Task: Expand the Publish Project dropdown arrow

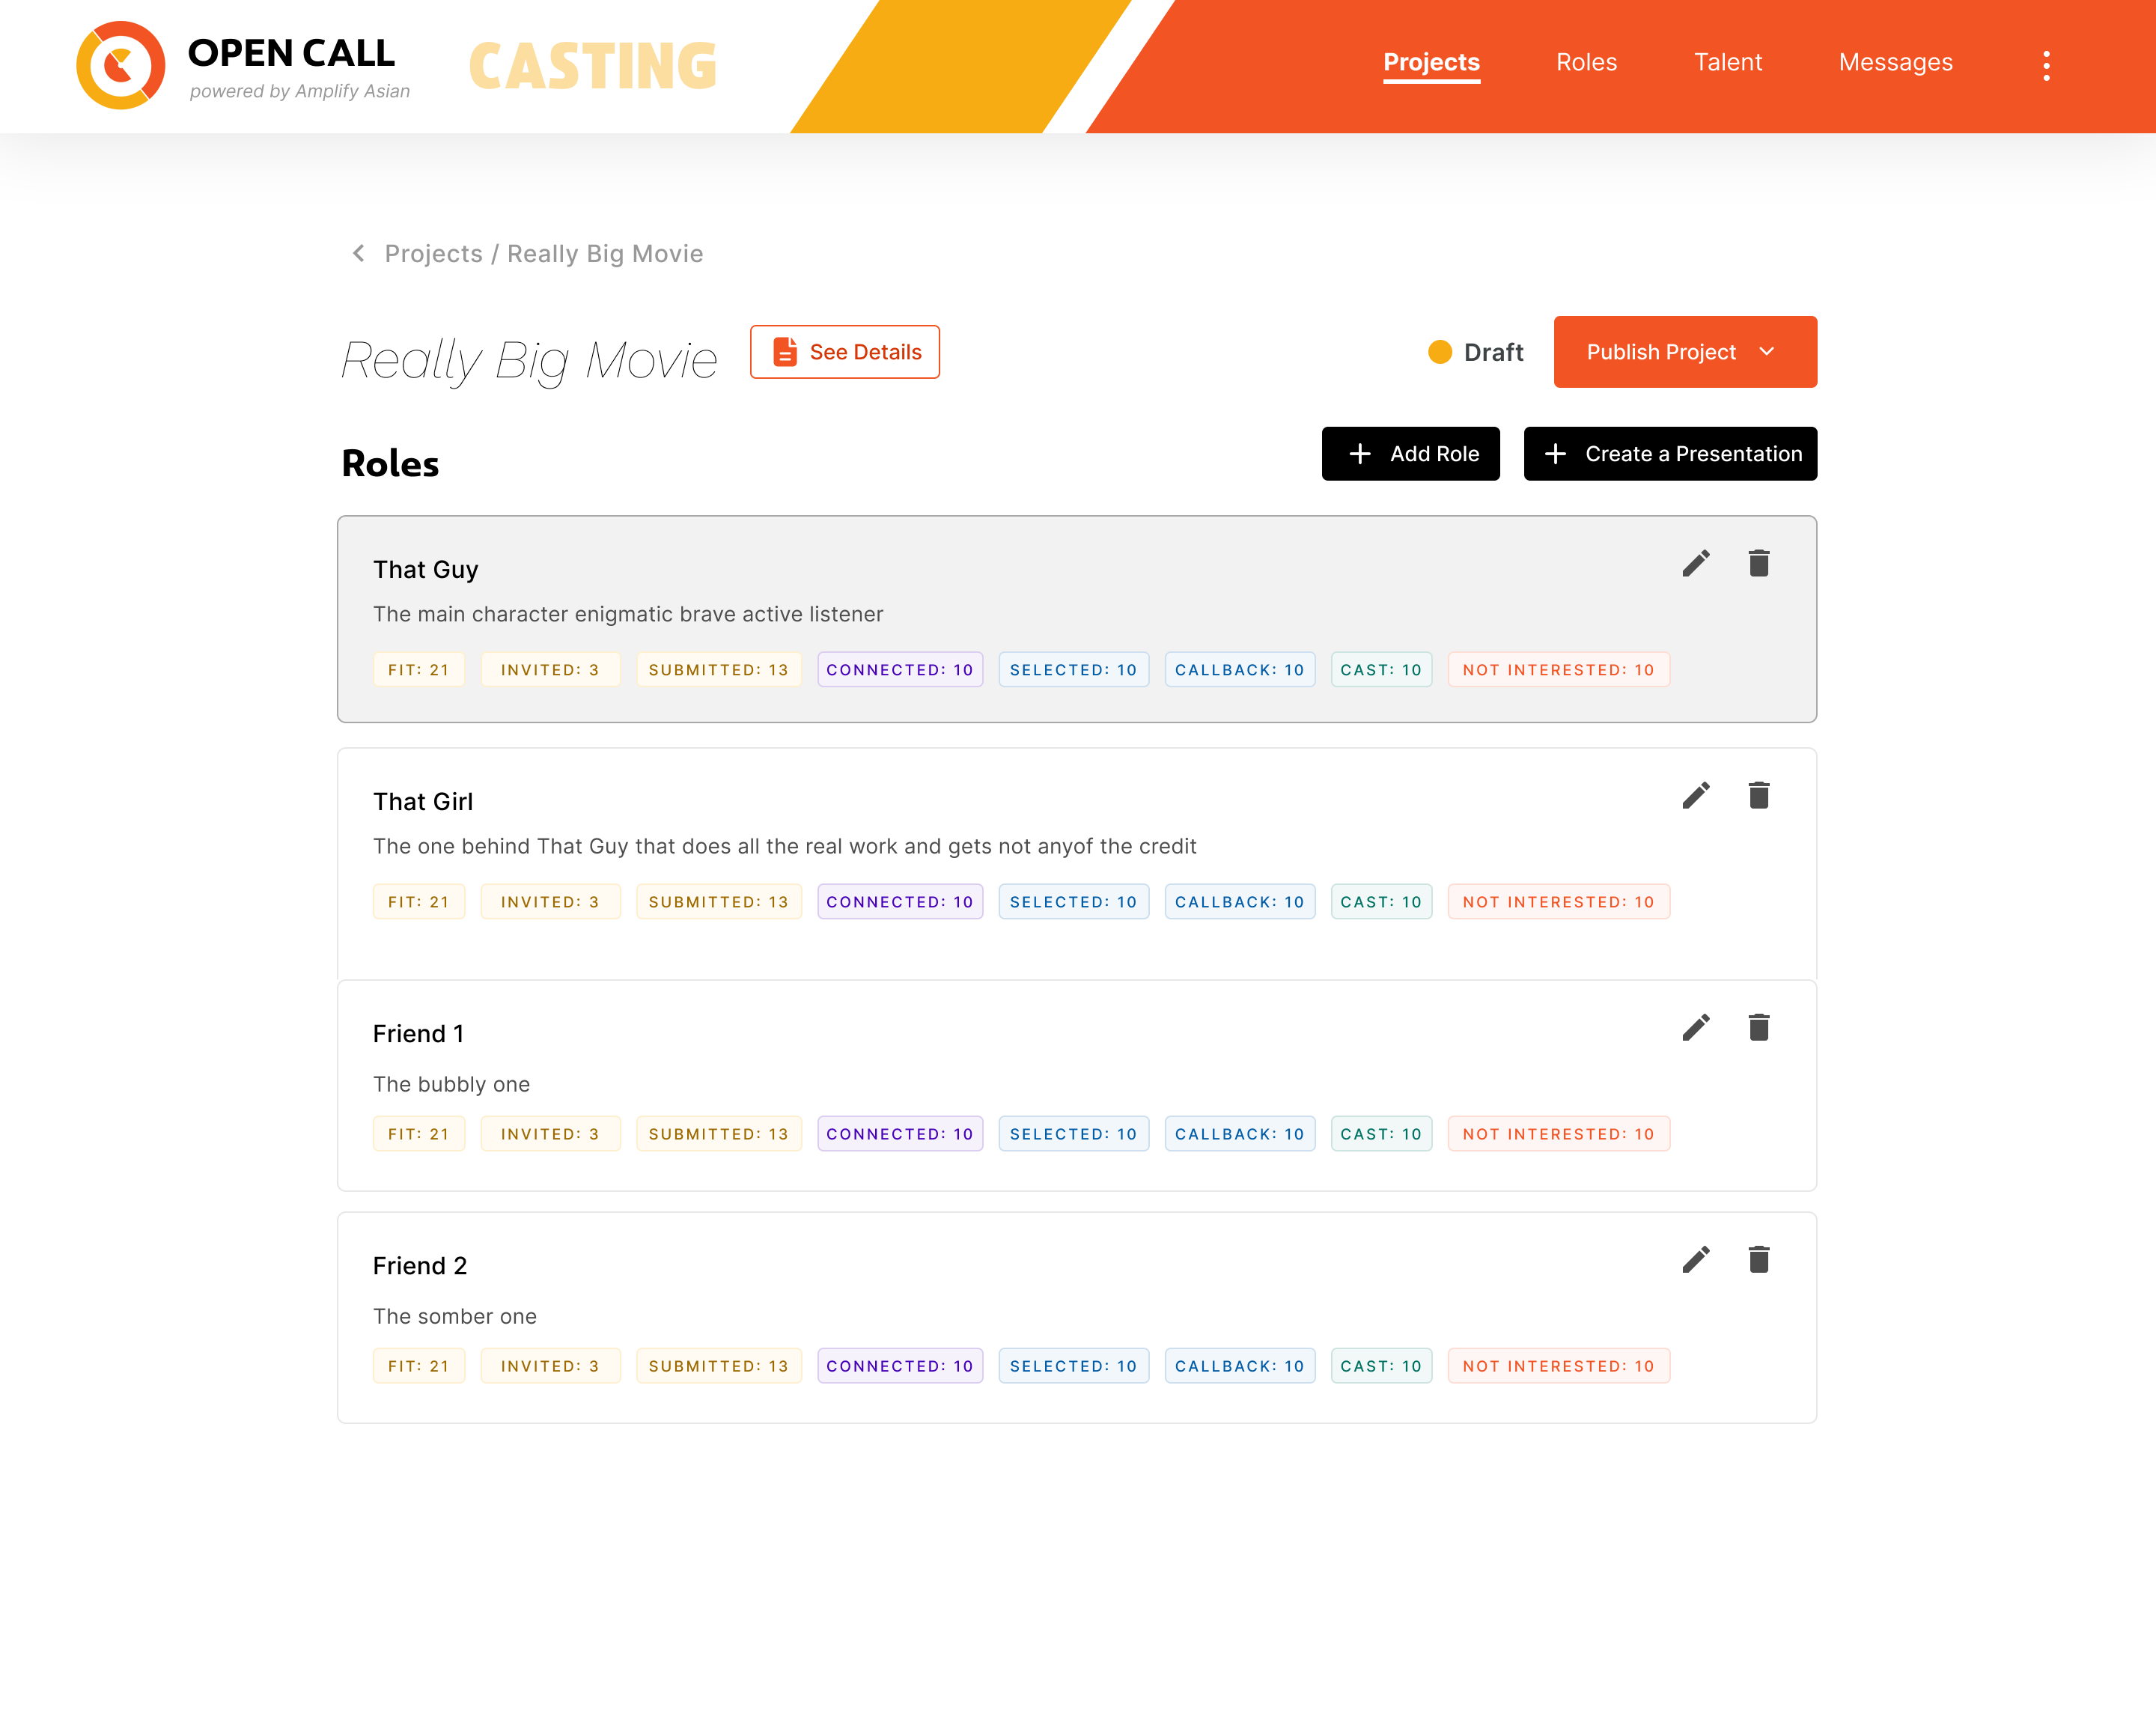Action: [1767, 352]
